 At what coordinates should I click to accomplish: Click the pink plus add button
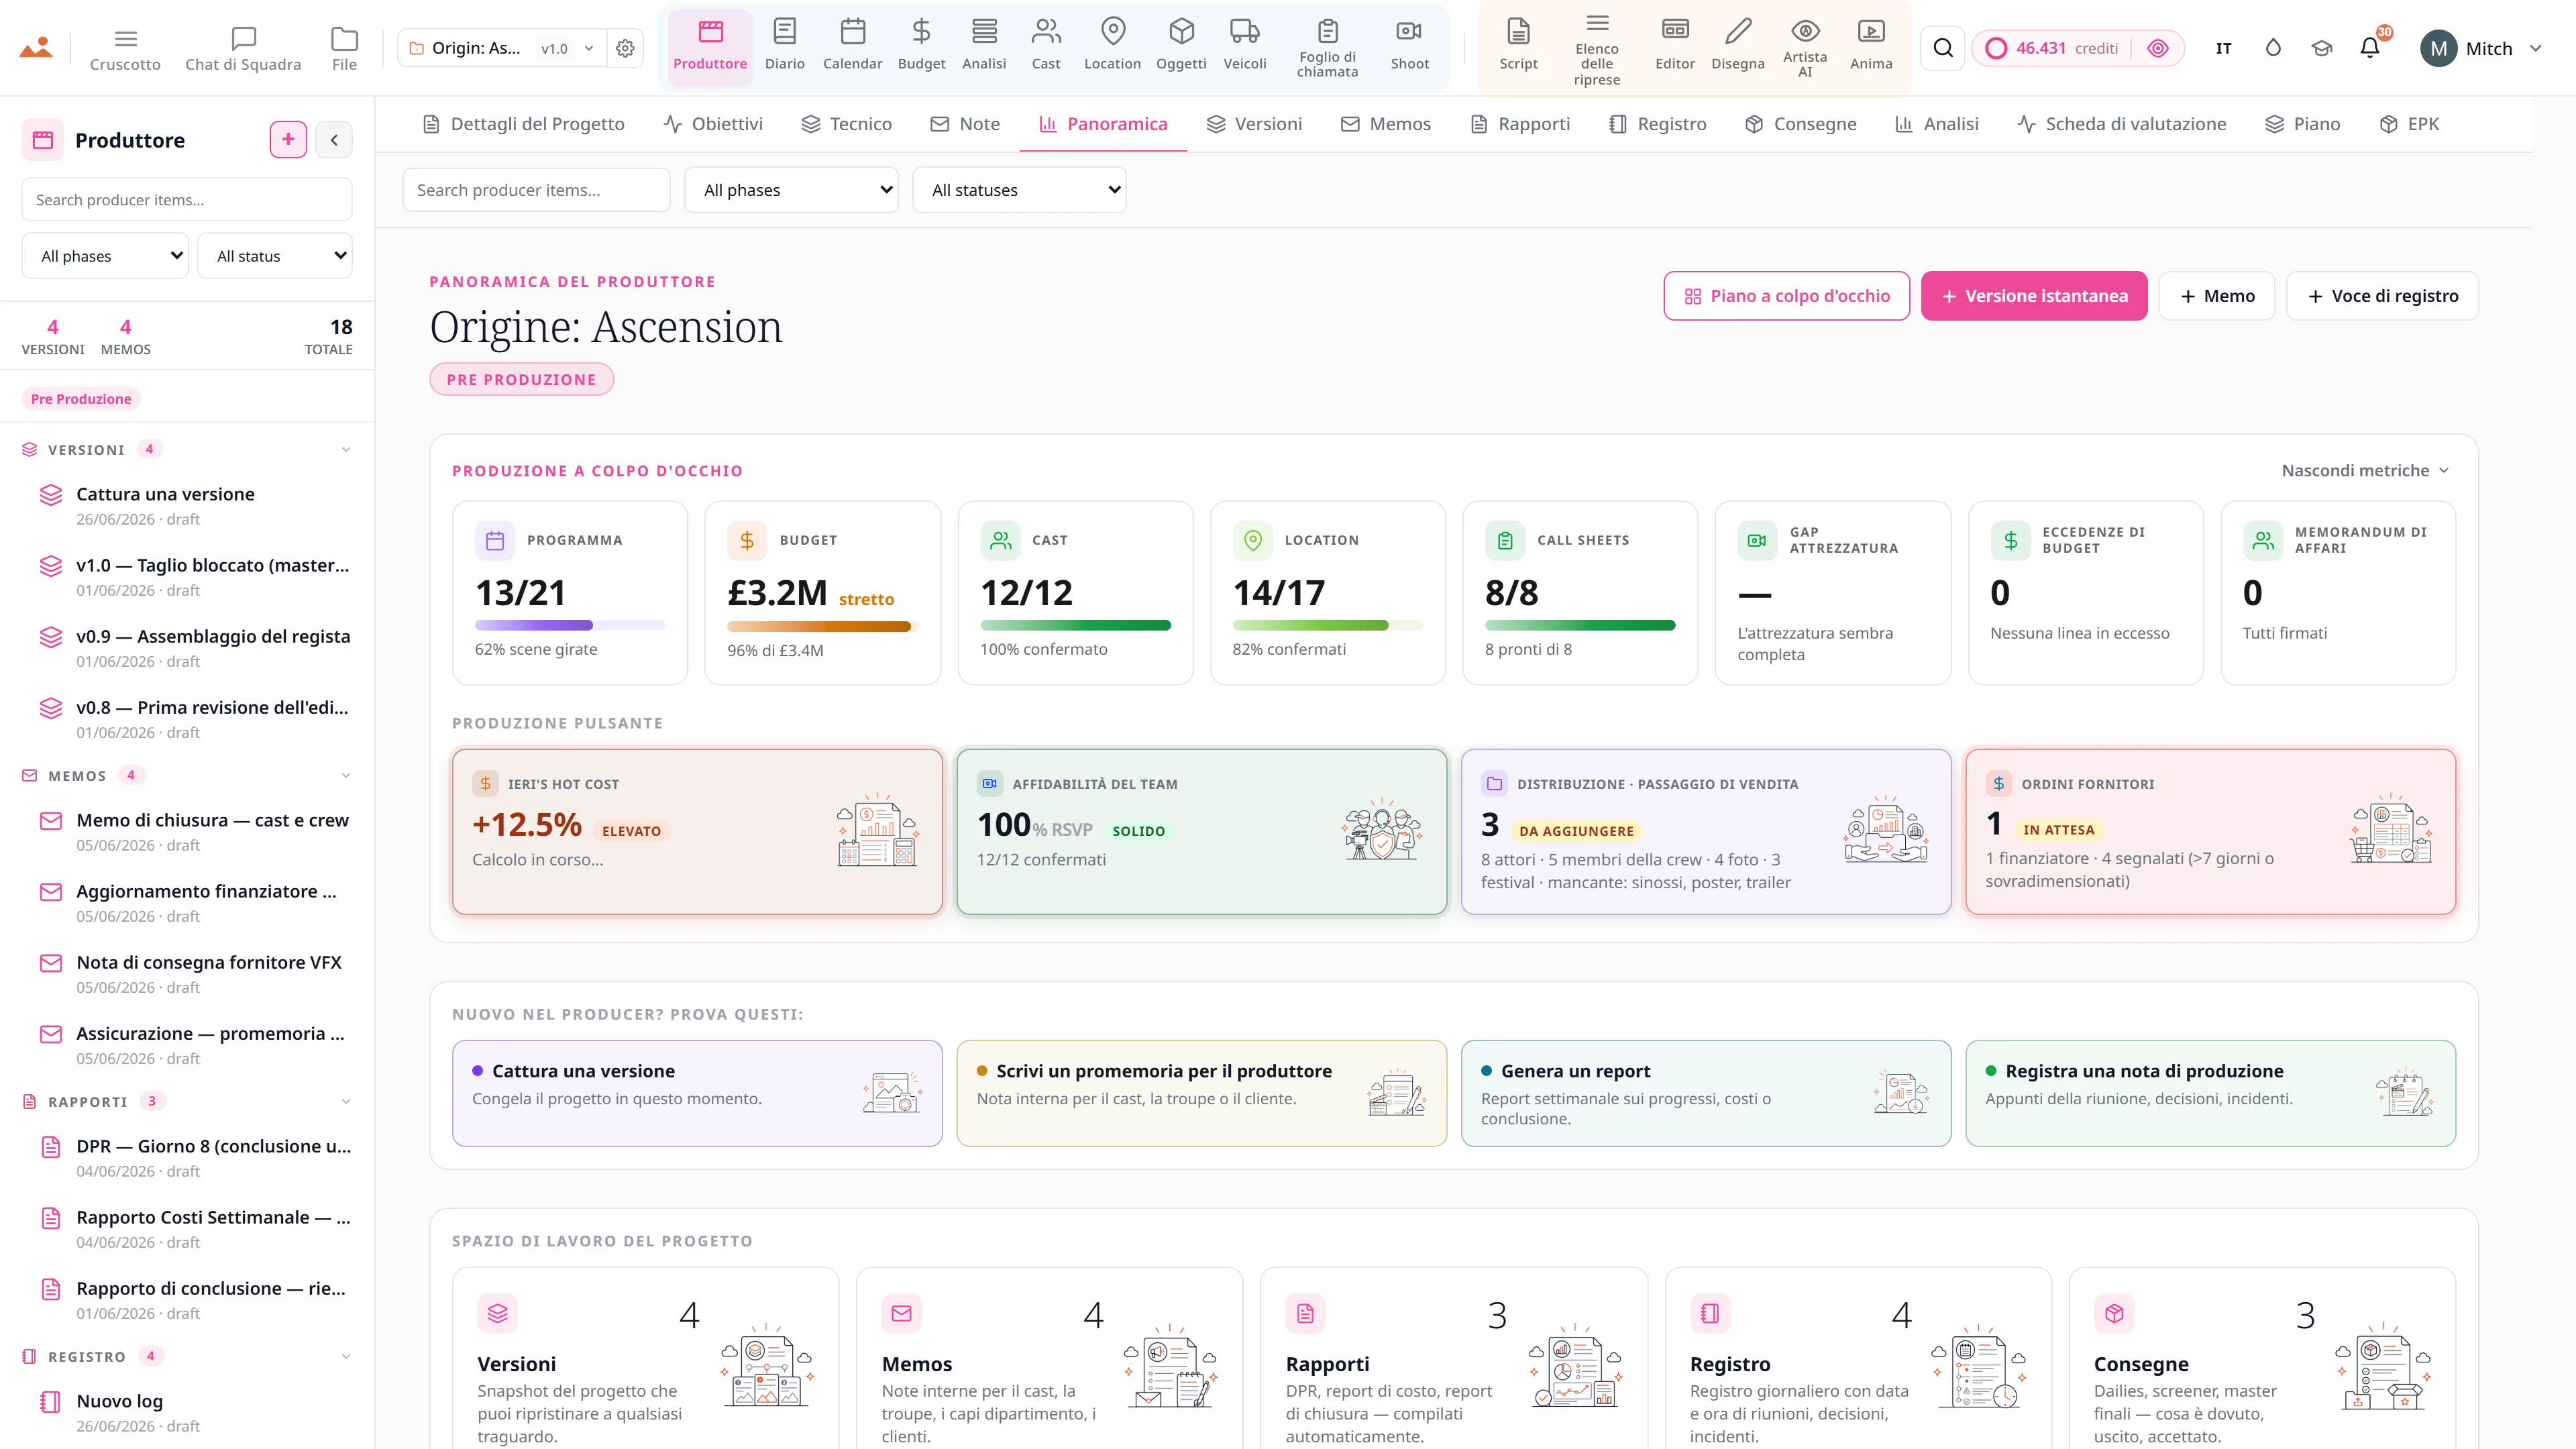288,140
